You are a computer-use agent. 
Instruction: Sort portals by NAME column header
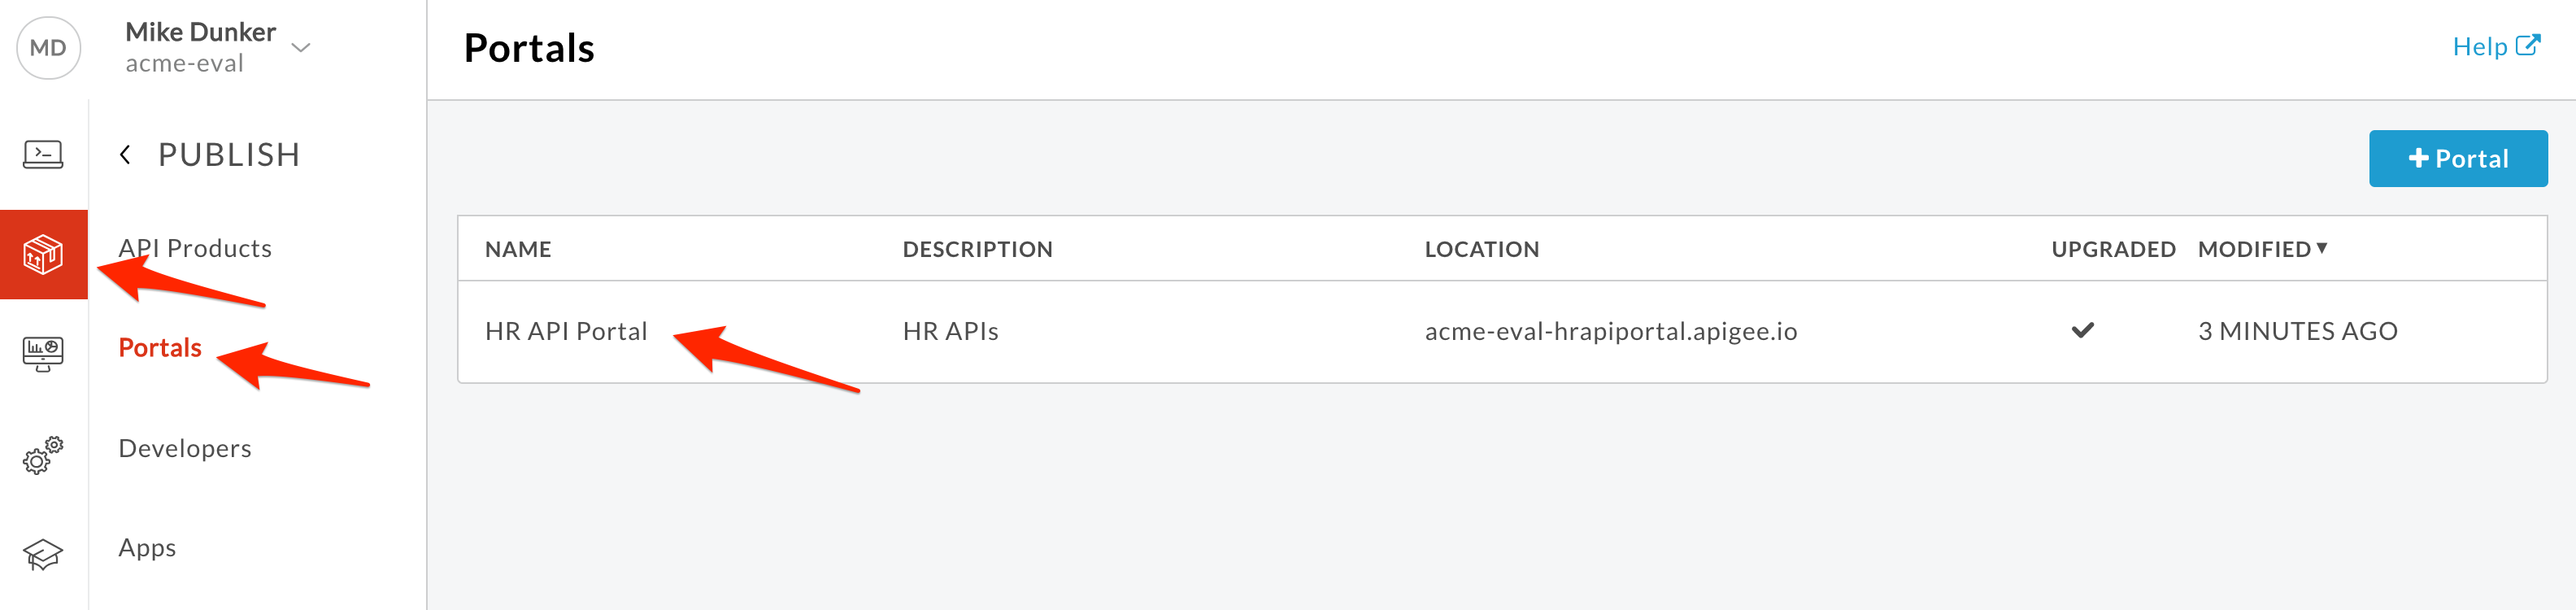[518, 249]
